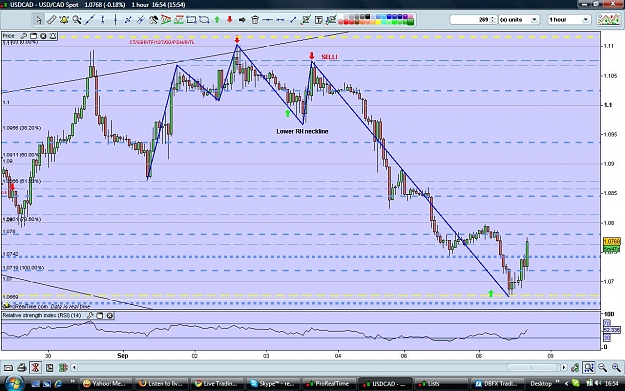Click the horizontal scrollbar thumb

pos(531,367)
